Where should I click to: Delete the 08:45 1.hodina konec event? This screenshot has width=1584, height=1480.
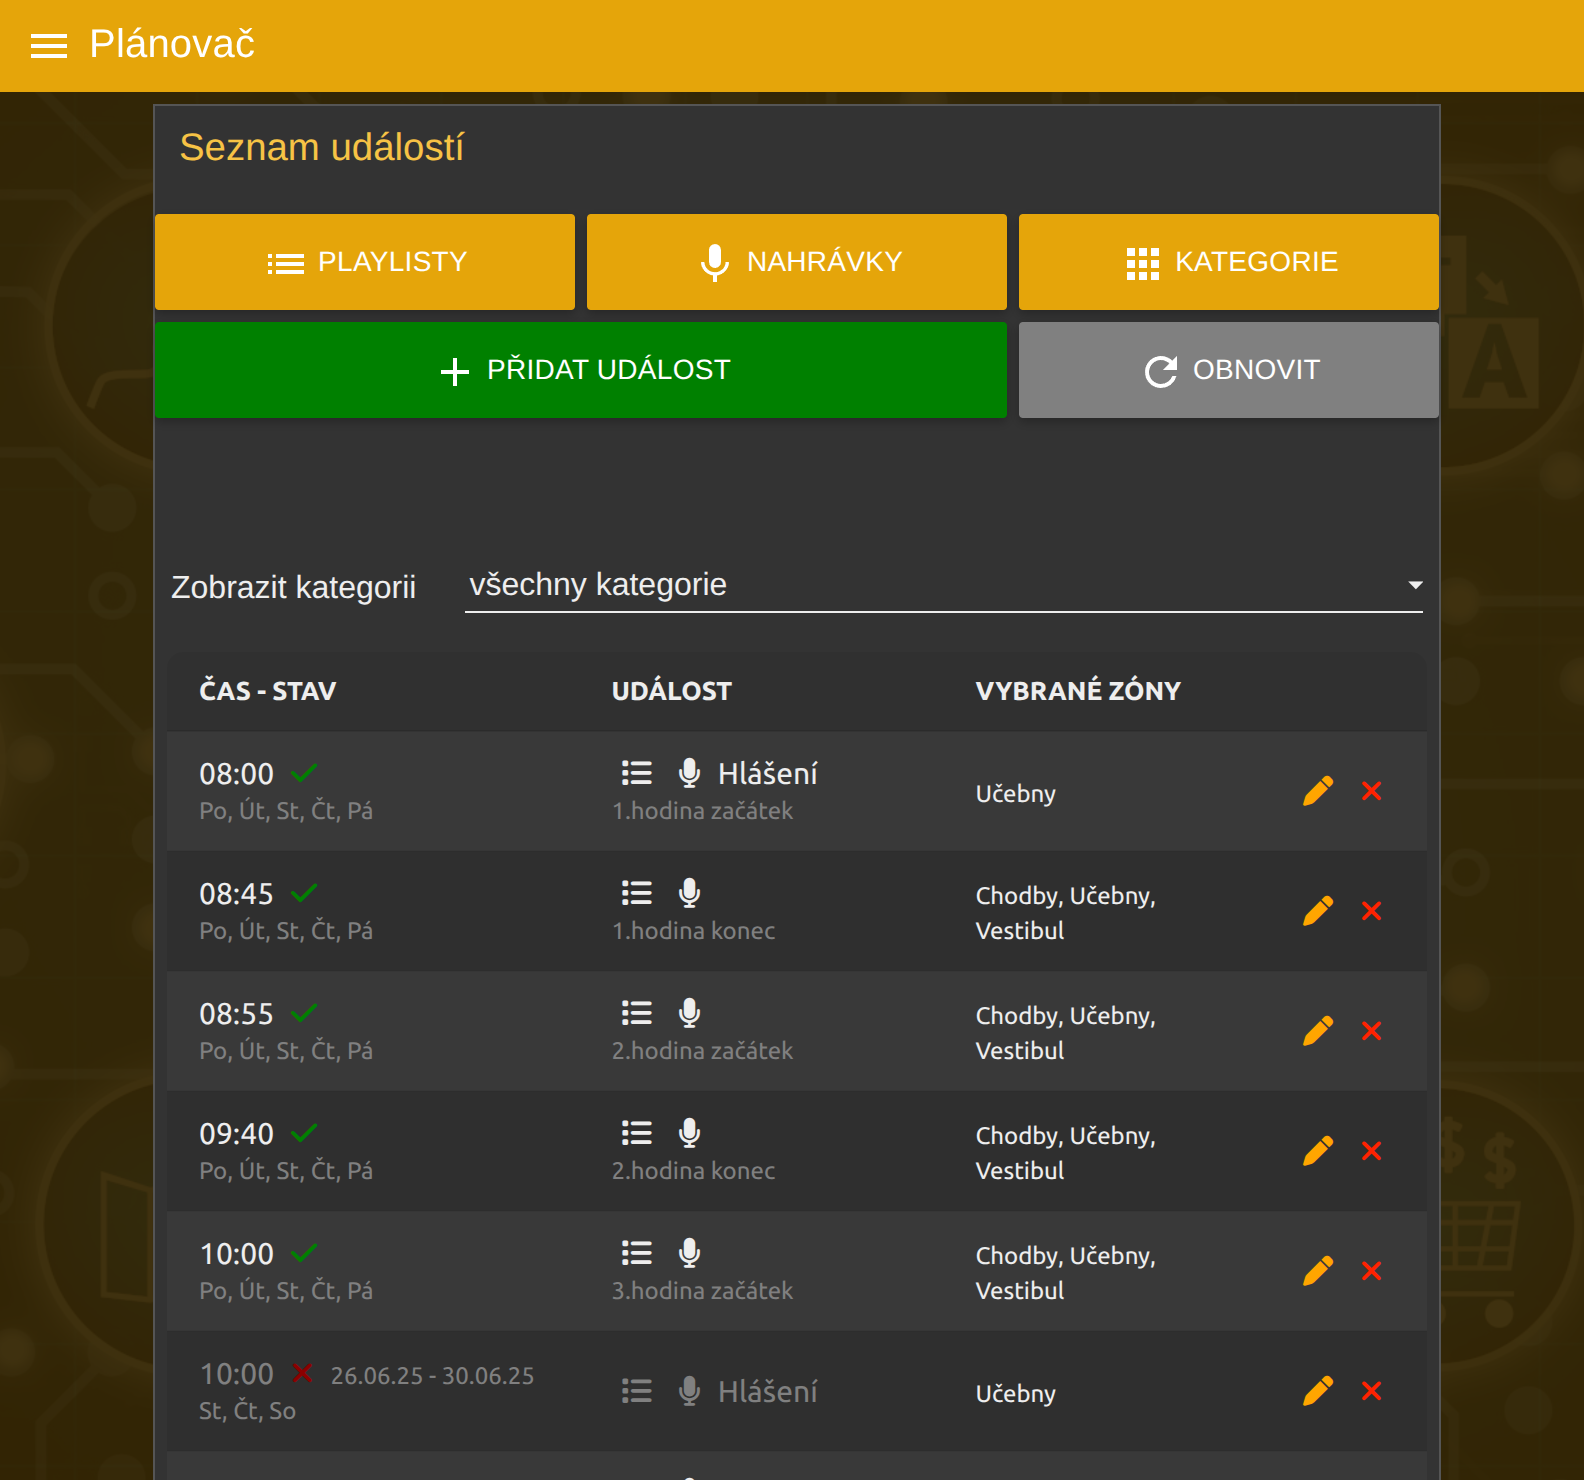1371,911
